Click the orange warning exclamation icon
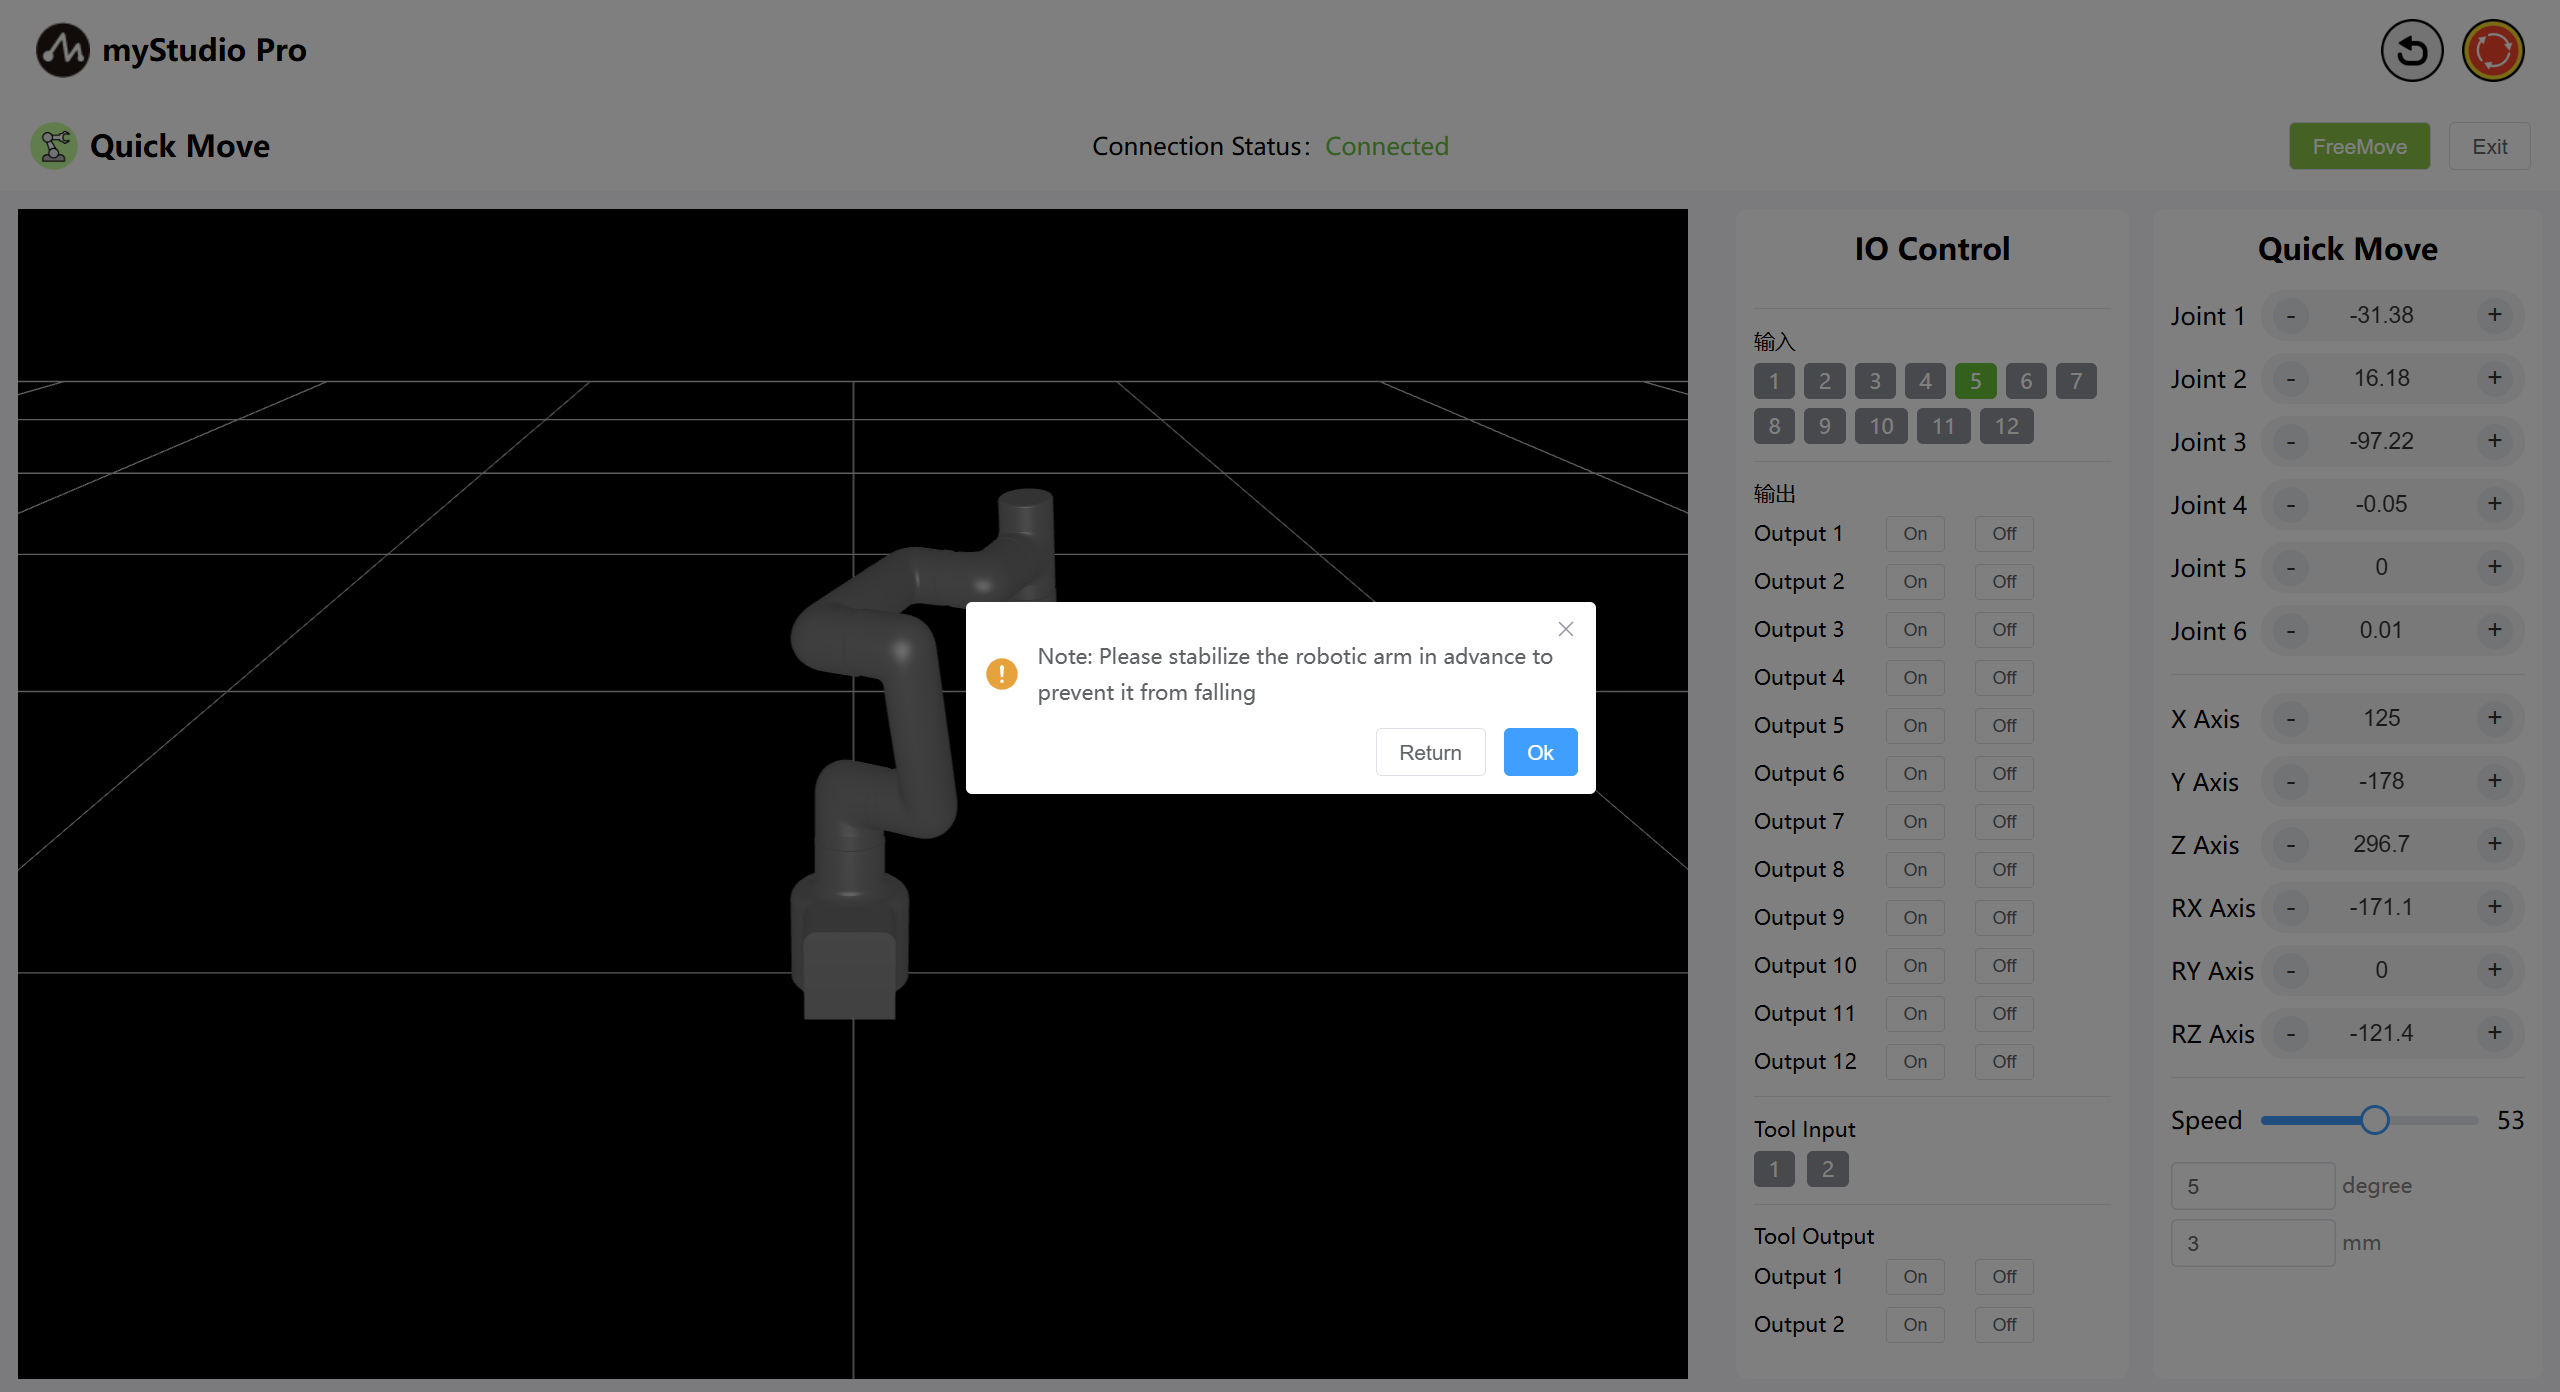Screen dimensions: 2560x1392 click(1002, 674)
